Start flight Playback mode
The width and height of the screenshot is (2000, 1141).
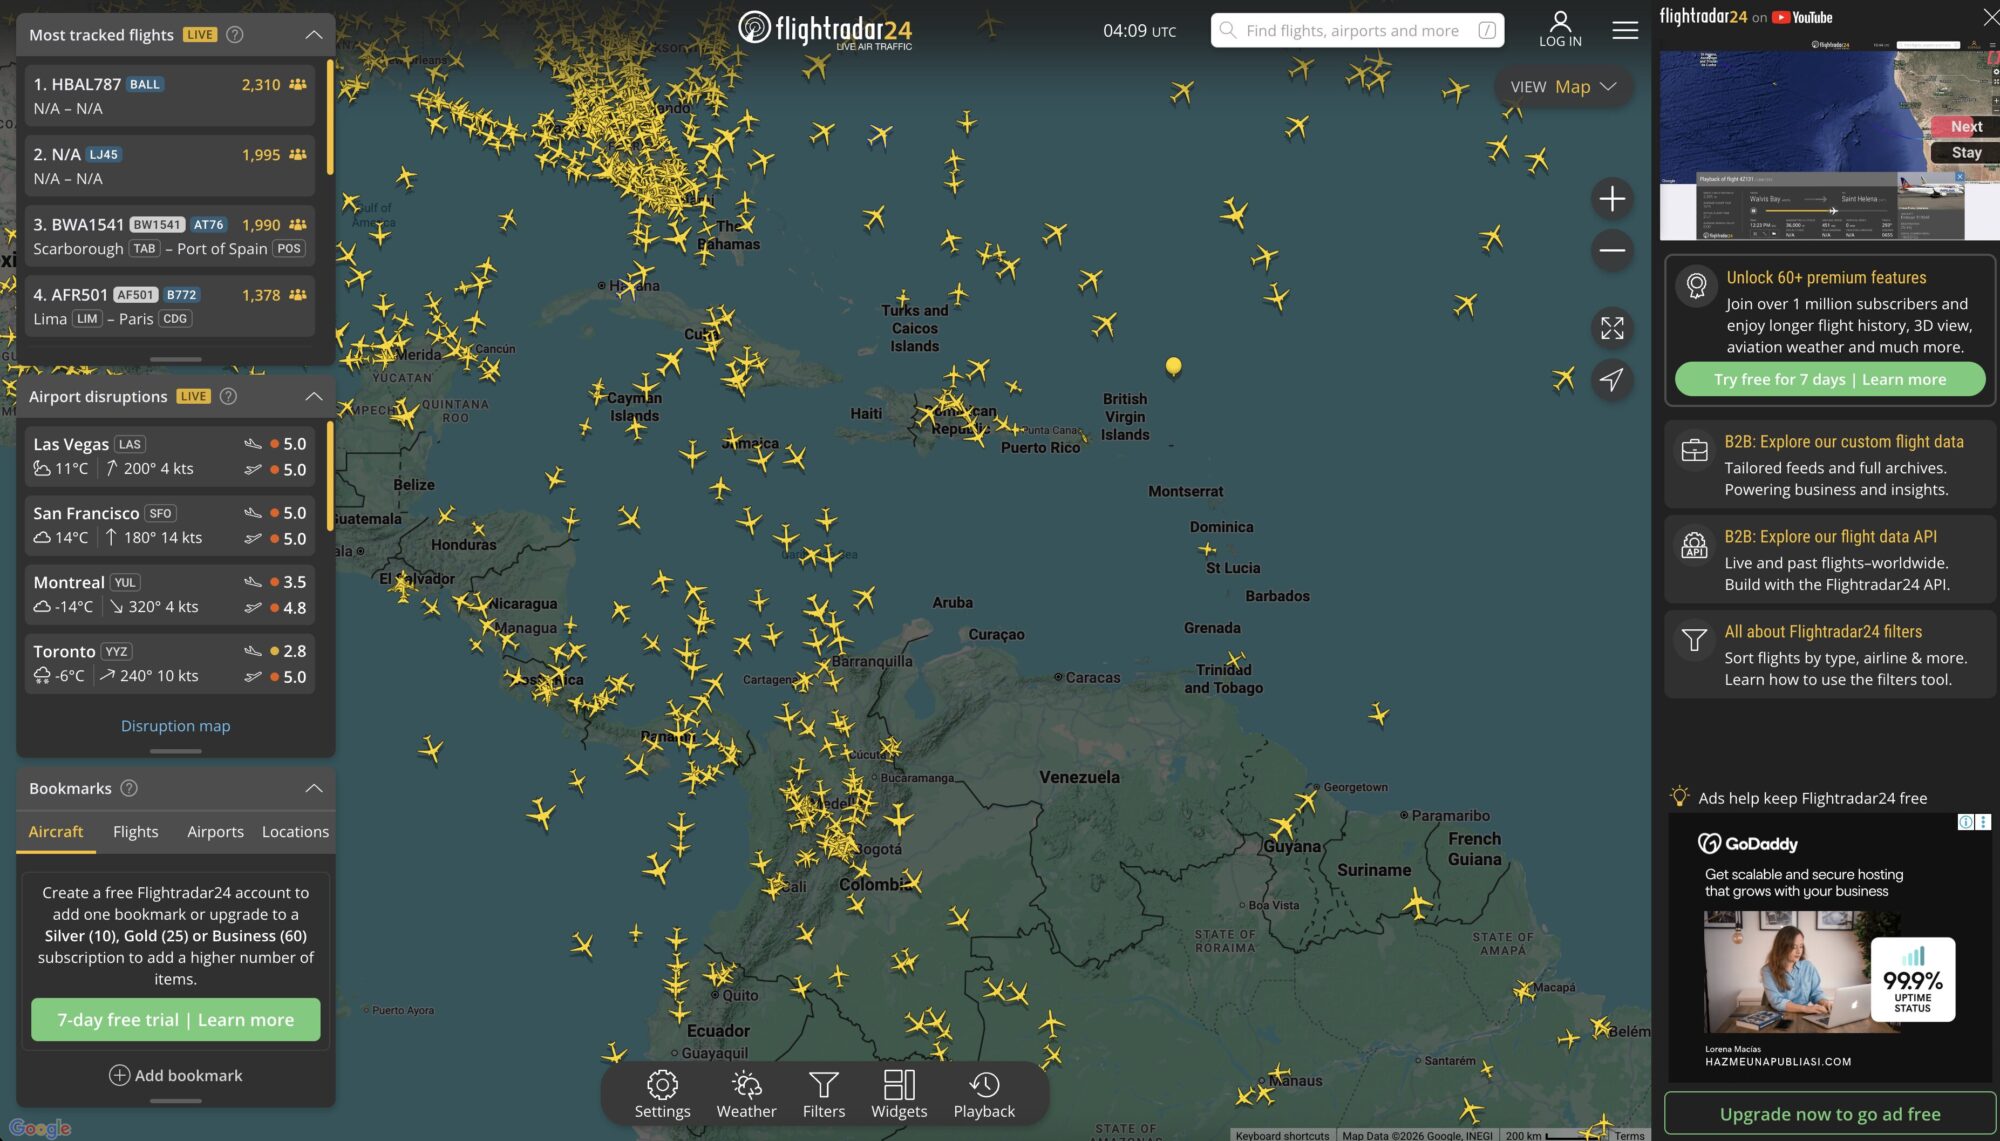(x=984, y=1094)
